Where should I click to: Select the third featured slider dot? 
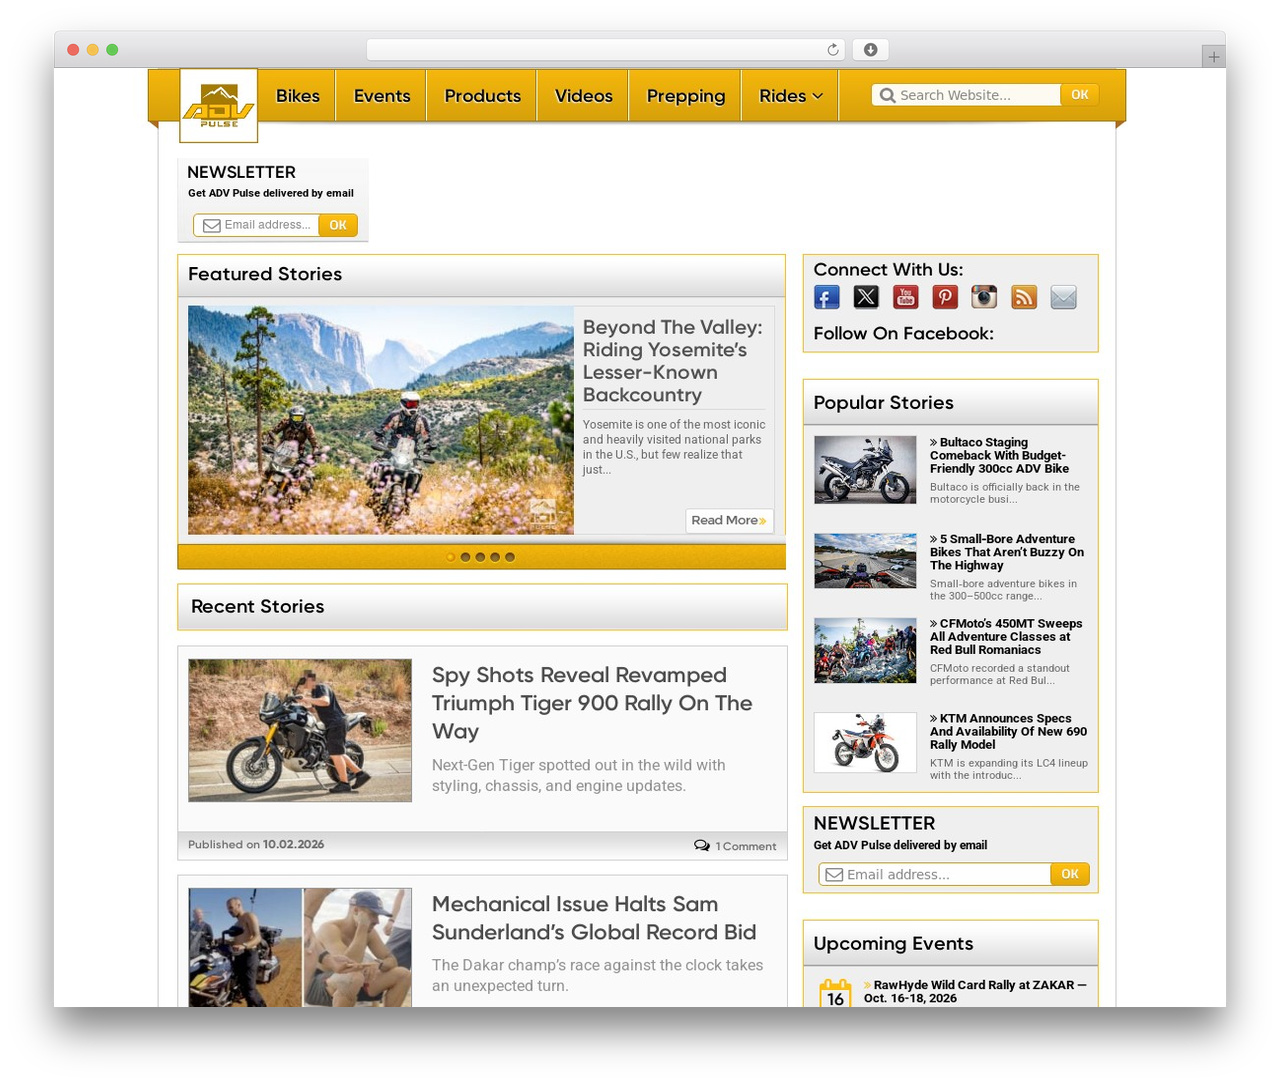(481, 557)
